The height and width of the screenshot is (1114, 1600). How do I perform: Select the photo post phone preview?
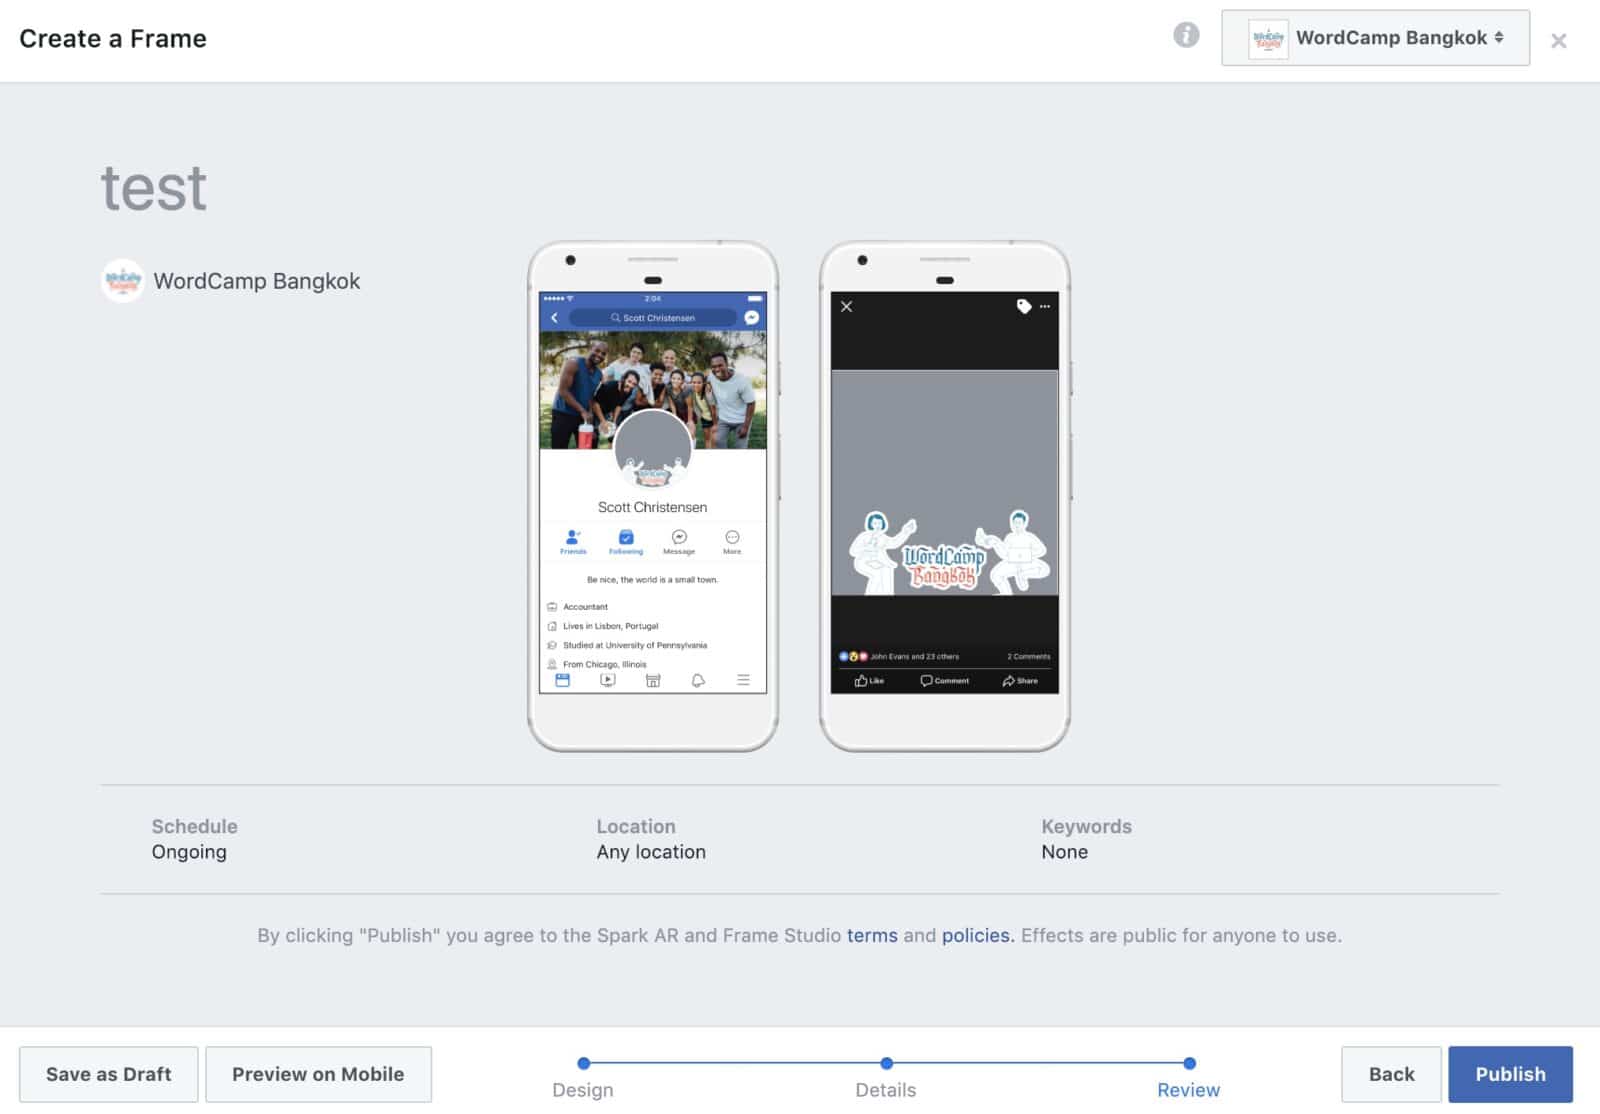[x=945, y=496]
